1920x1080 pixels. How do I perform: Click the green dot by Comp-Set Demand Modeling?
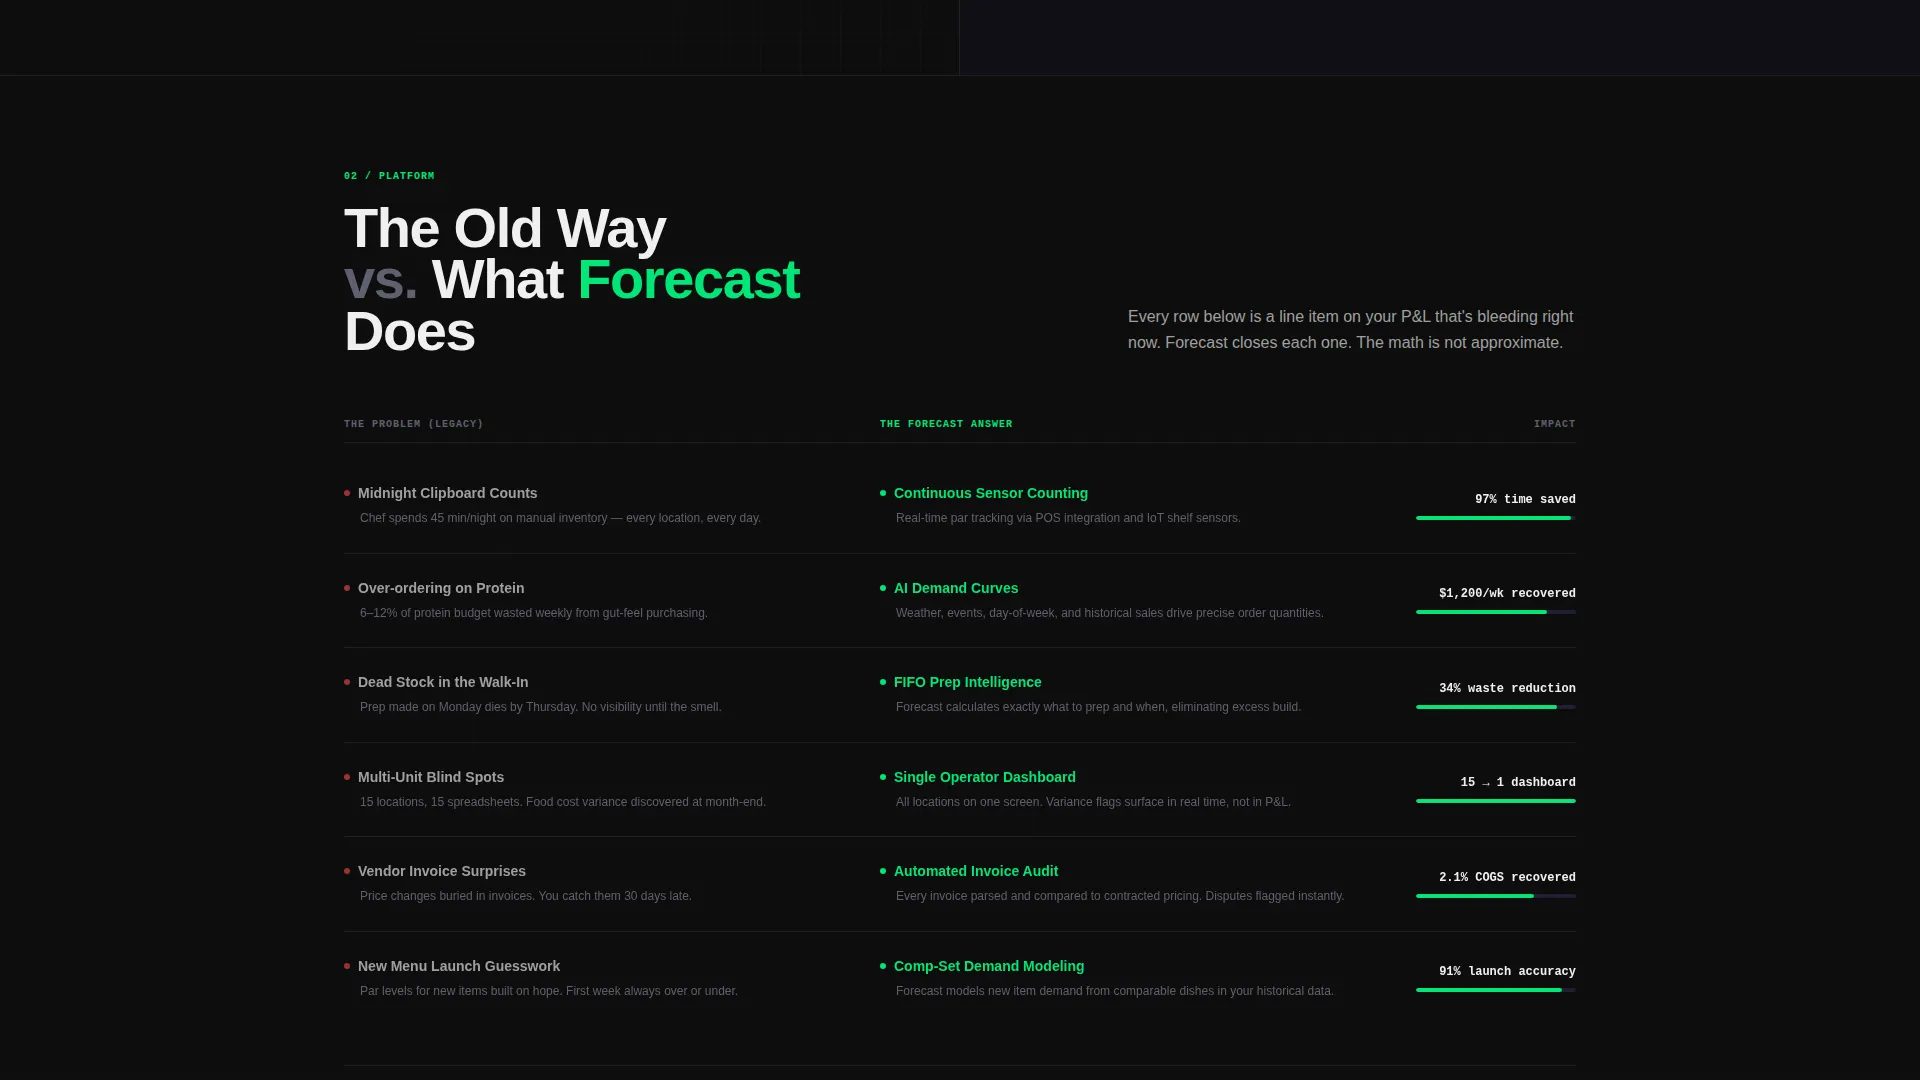pyautogui.click(x=883, y=966)
